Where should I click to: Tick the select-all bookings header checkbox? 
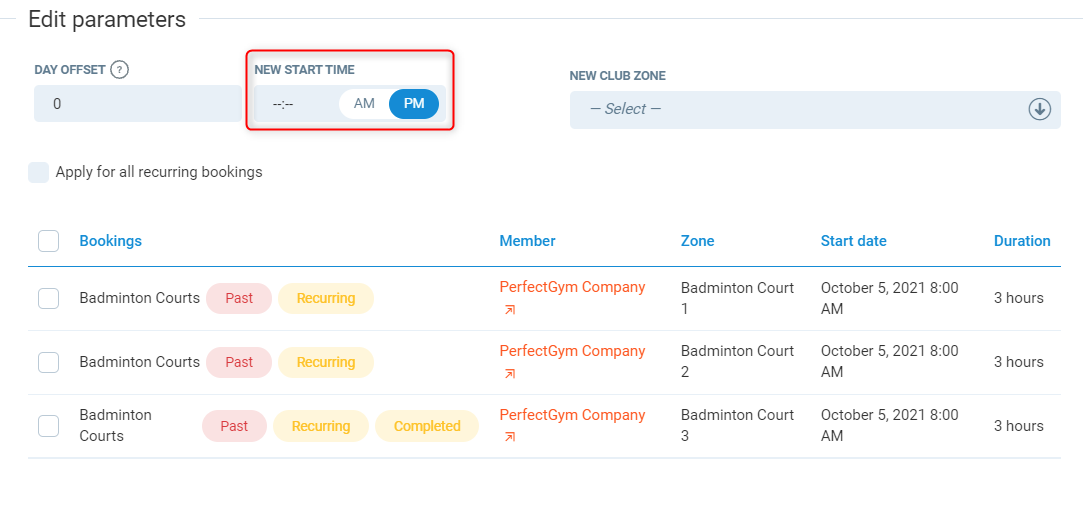point(48,241)
